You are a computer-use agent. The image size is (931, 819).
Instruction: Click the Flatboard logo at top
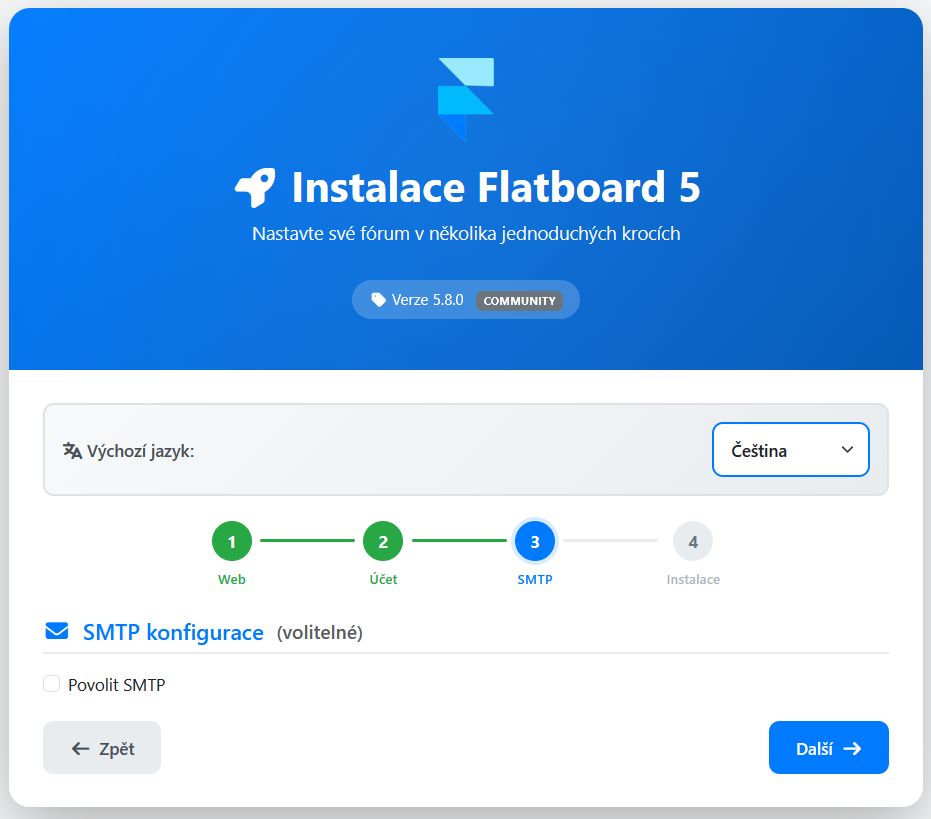466,99
